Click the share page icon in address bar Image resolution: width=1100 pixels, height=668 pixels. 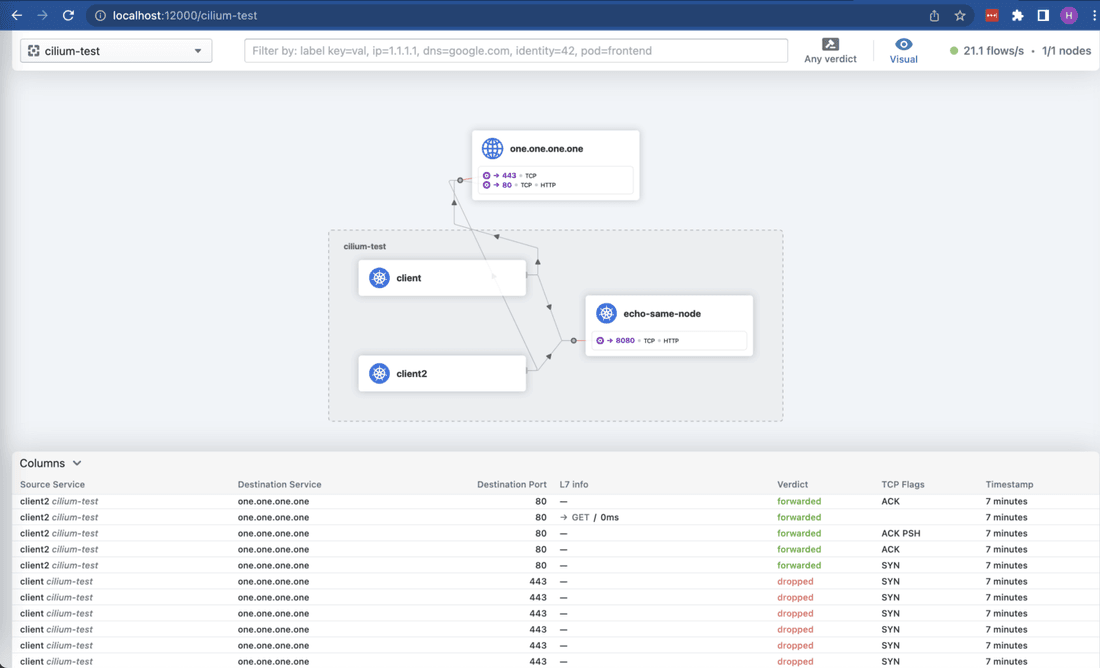click(934, 15)
